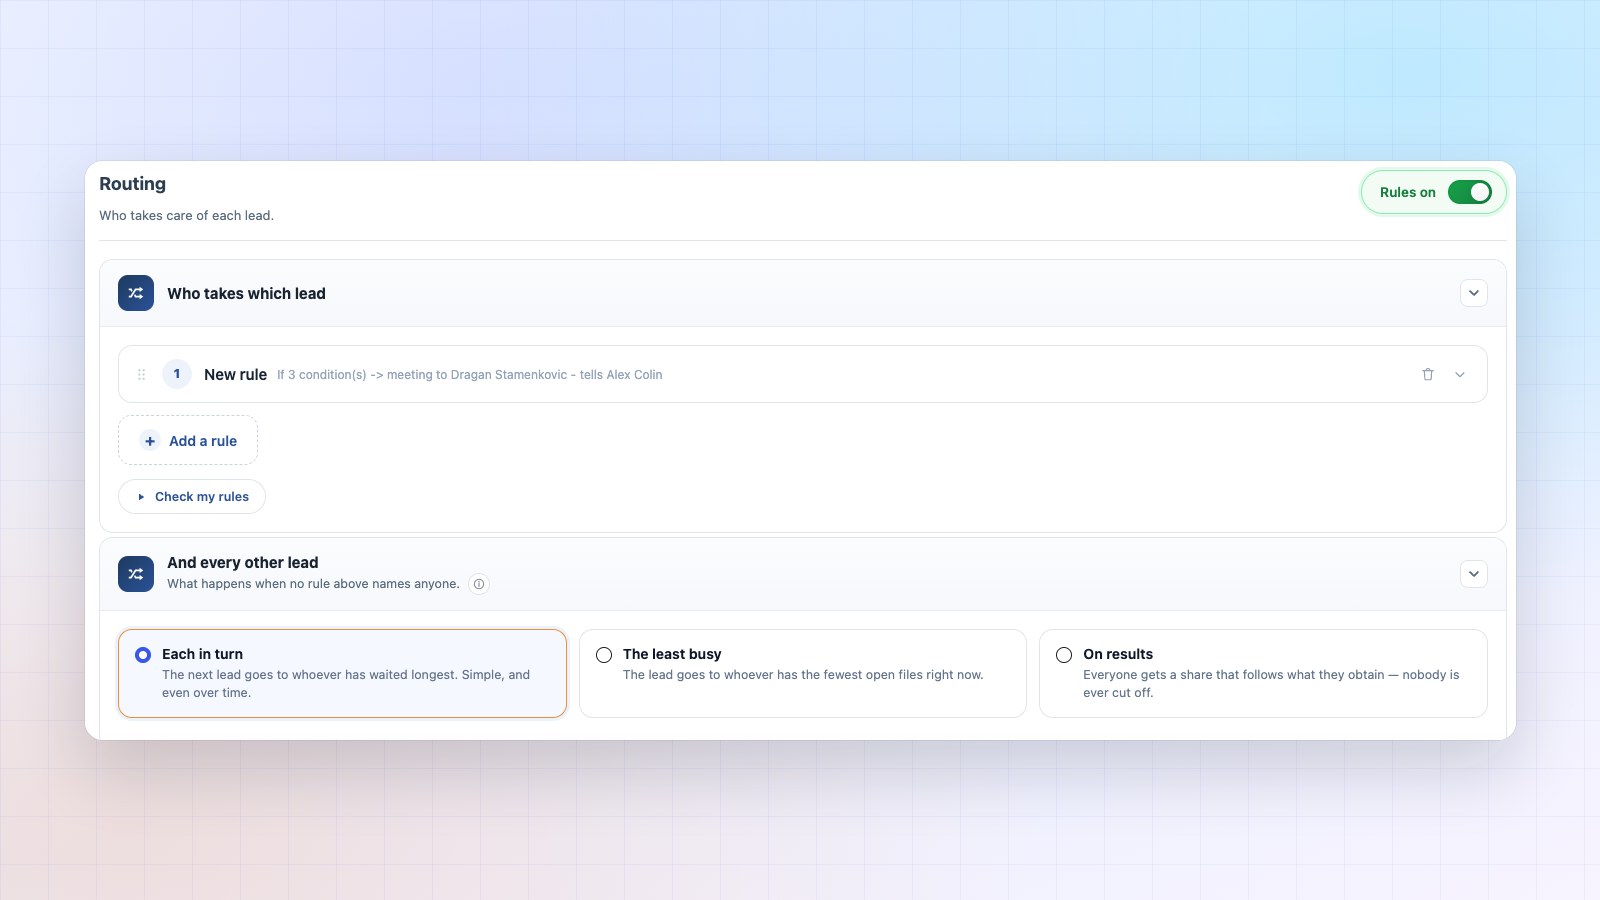
Task: Click the rule number 1 badge
Action: coord(177,374)
